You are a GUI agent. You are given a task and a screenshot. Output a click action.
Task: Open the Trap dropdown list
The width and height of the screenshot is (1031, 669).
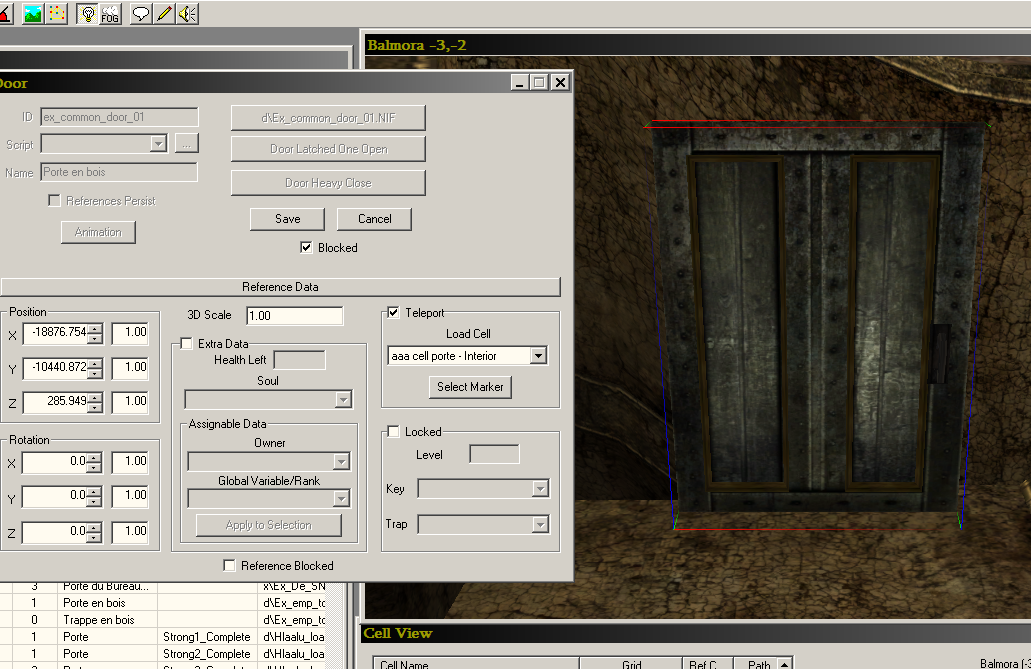[540, 525]
